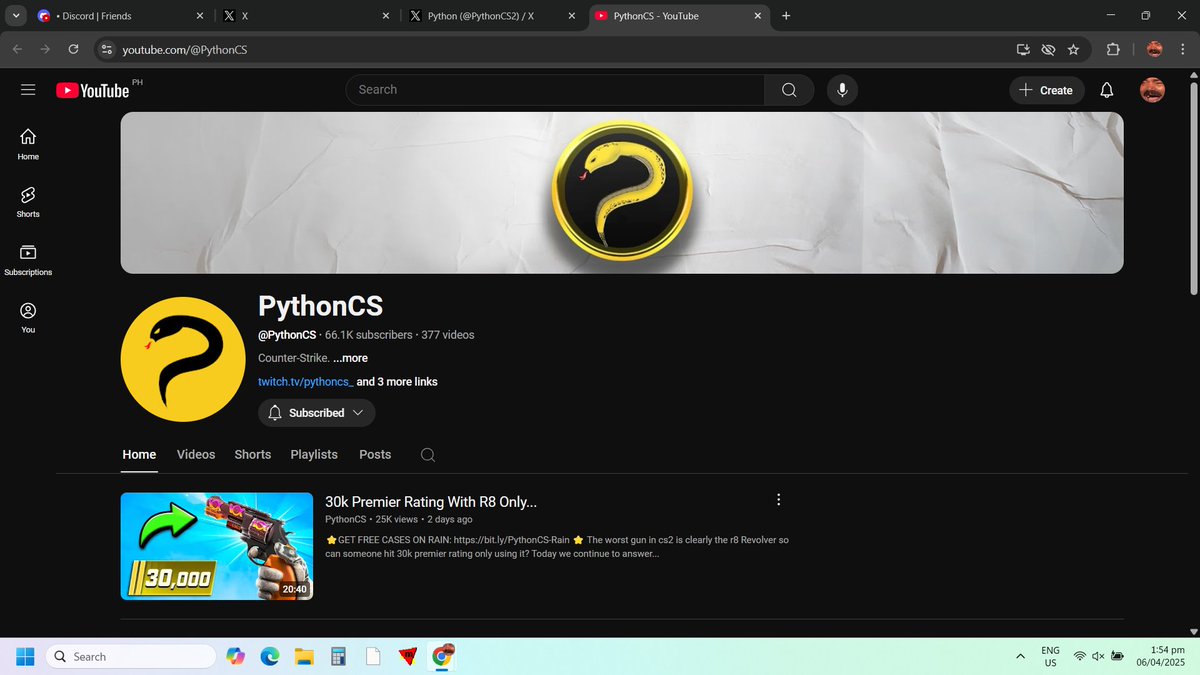Click the crossed-out eye icon in address bar
This screenshot has height=675, width=1200.
(1048, 49)
